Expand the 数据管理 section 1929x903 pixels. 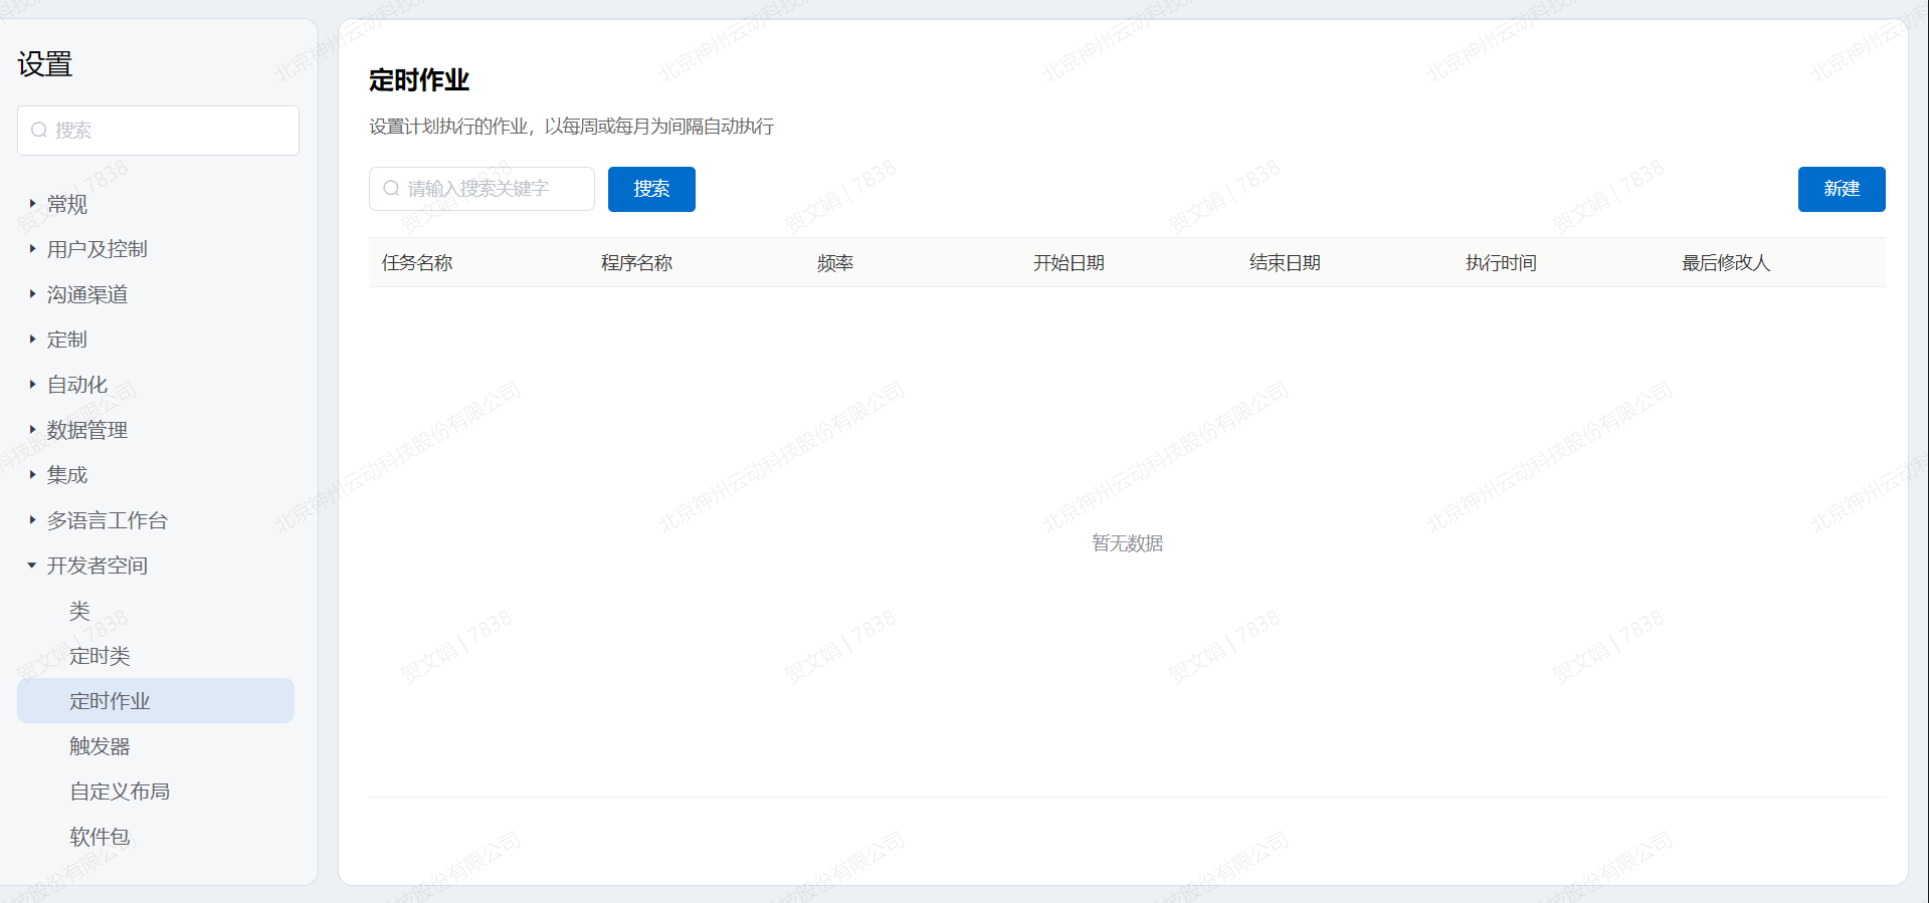(x=86, y=430)
